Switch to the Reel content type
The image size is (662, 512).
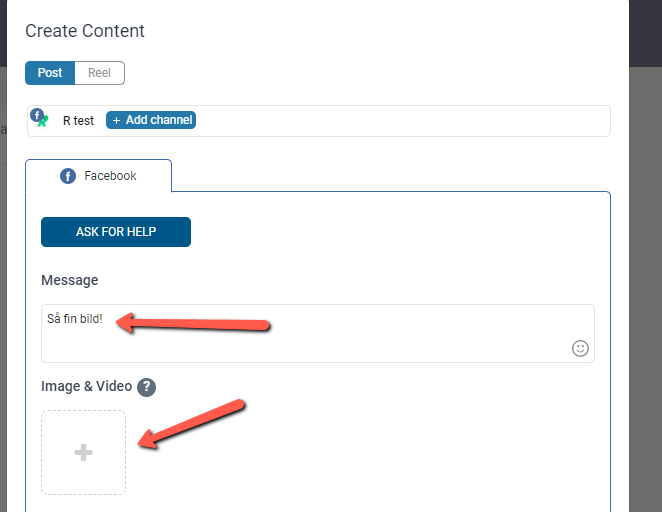pos(100,73)
